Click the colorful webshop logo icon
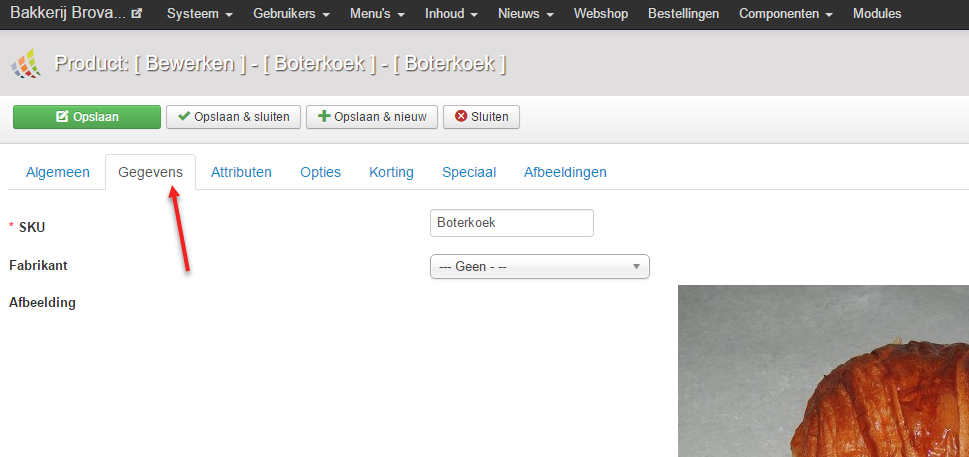Screen dimensions: 969x457 tap(26, 63)
